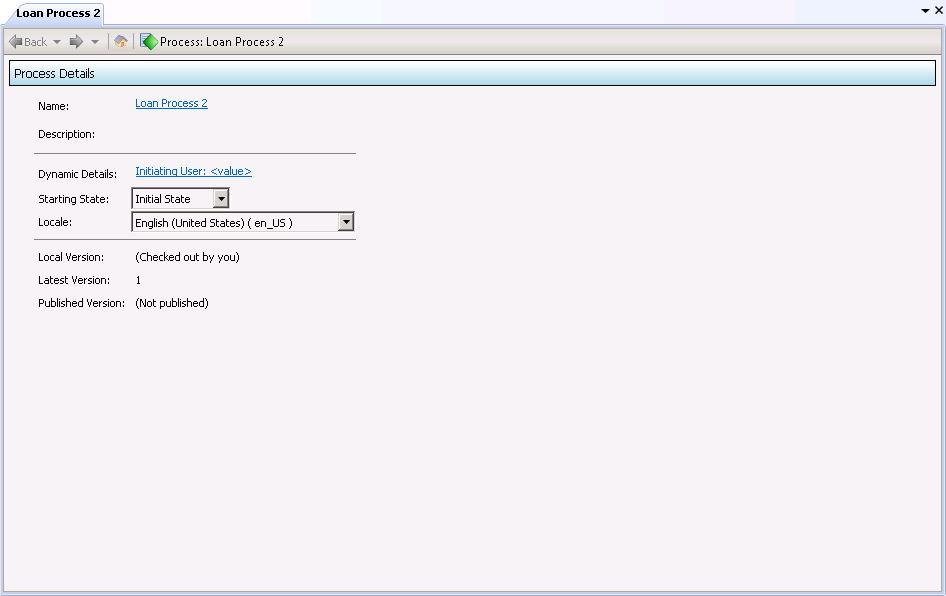Expand the Starting State dropdown arrow
This screenshot has width=946, height=596.
click(221, 199)
